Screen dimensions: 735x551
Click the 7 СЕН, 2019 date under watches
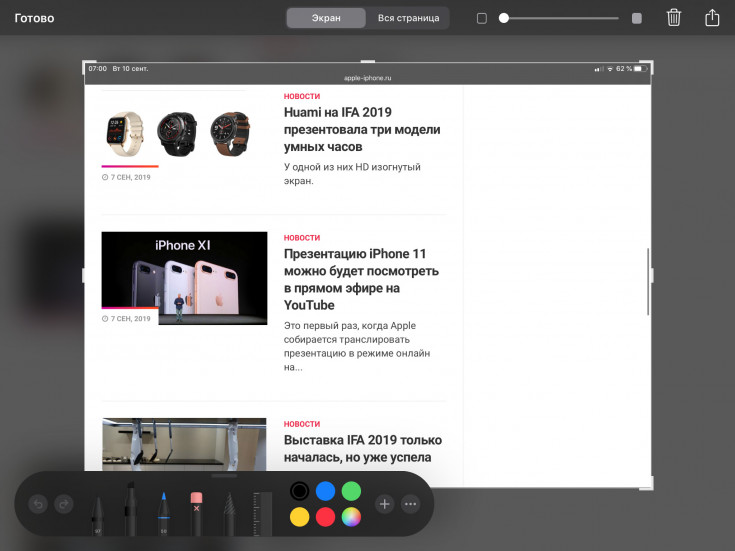126,177
